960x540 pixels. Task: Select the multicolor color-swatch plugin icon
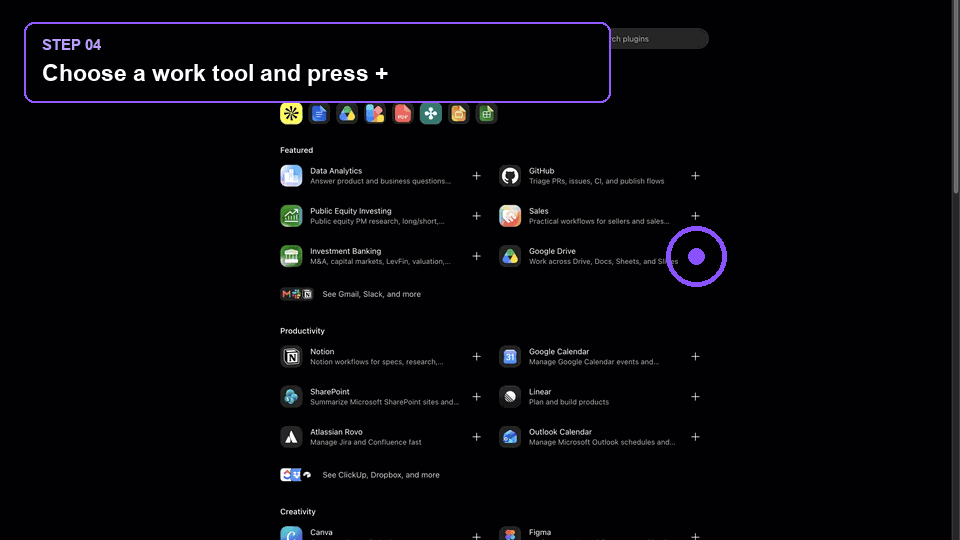(375, 113)
